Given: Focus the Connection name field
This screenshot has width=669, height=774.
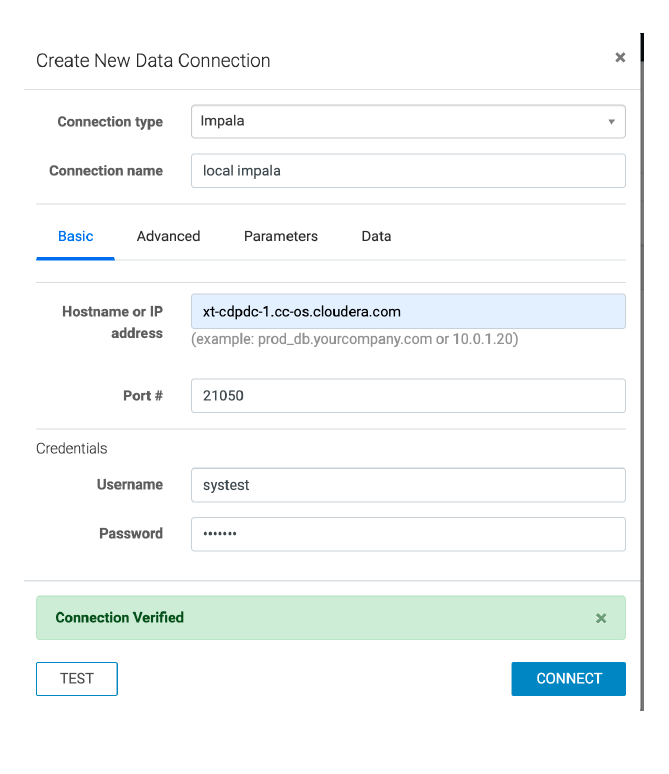Looking at the screenshot, I should pos(408,170).
